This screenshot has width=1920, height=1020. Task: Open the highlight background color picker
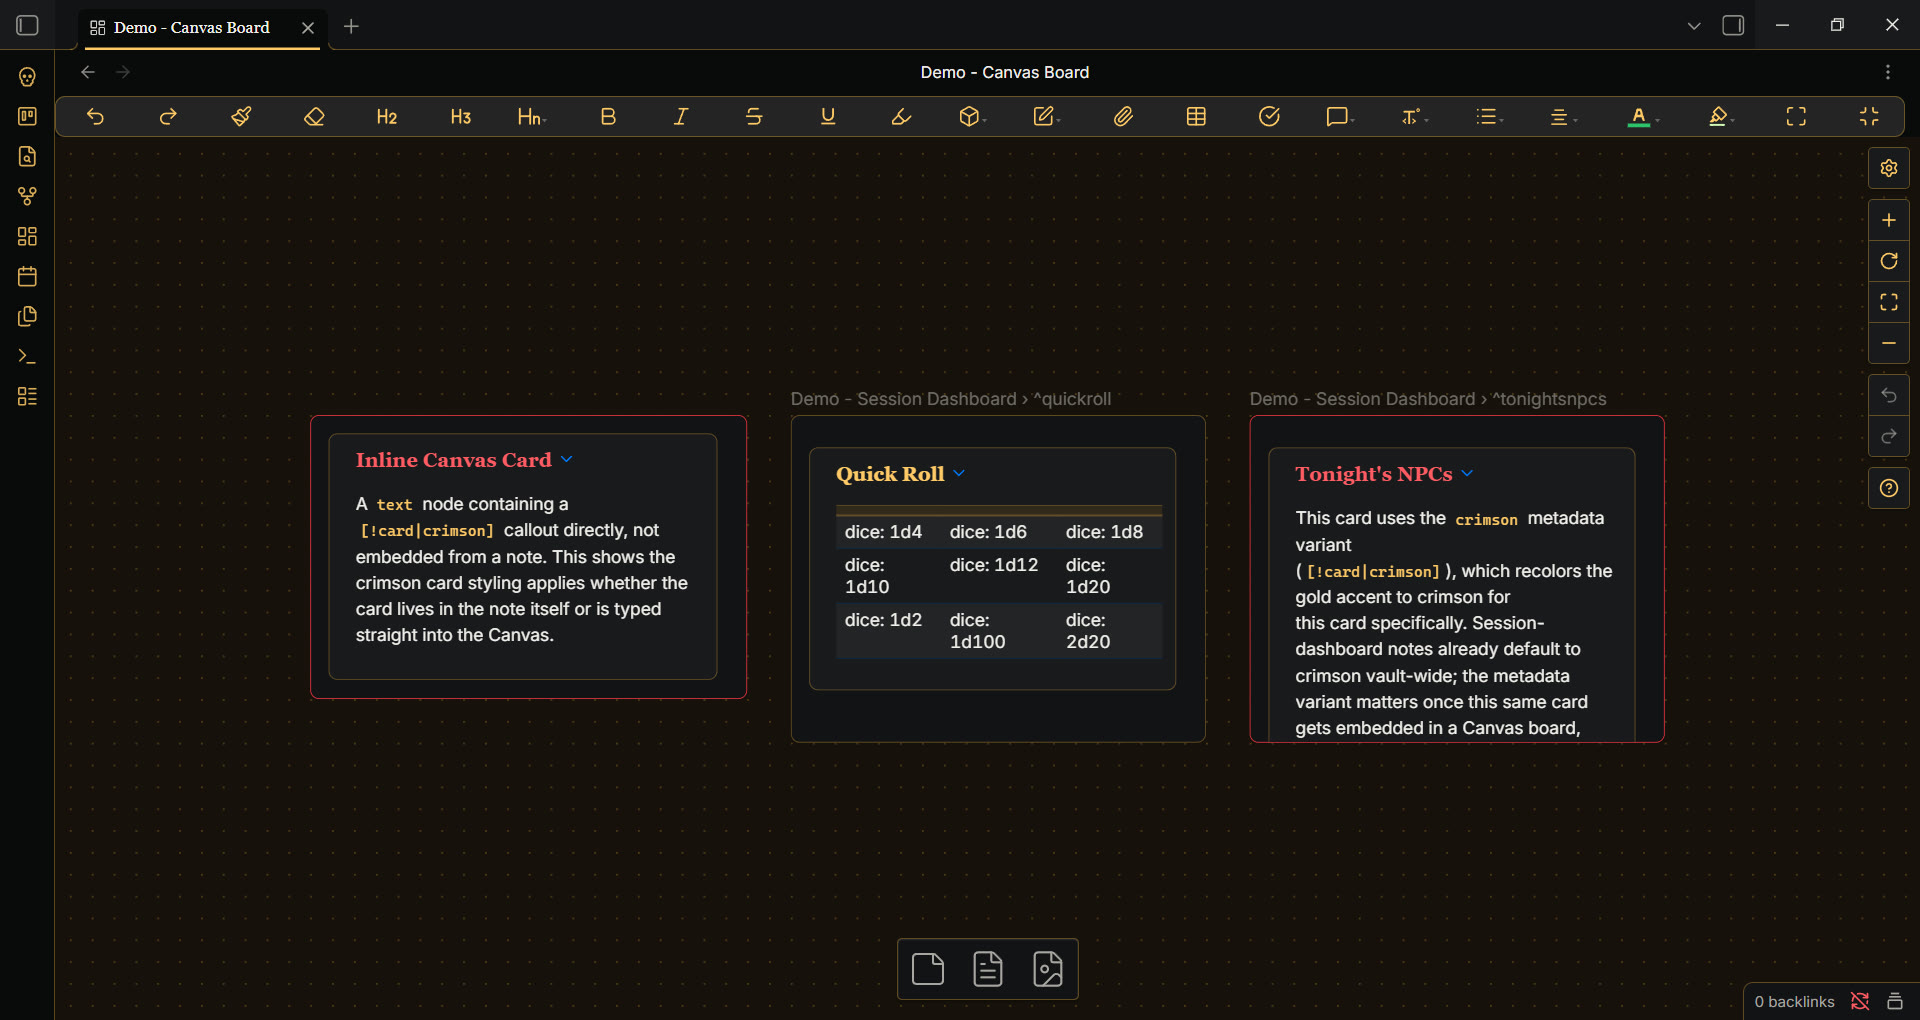(x=1720, y=117)
